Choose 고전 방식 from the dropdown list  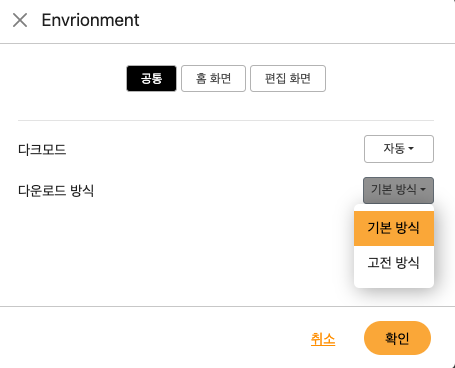tap(394, 263)
